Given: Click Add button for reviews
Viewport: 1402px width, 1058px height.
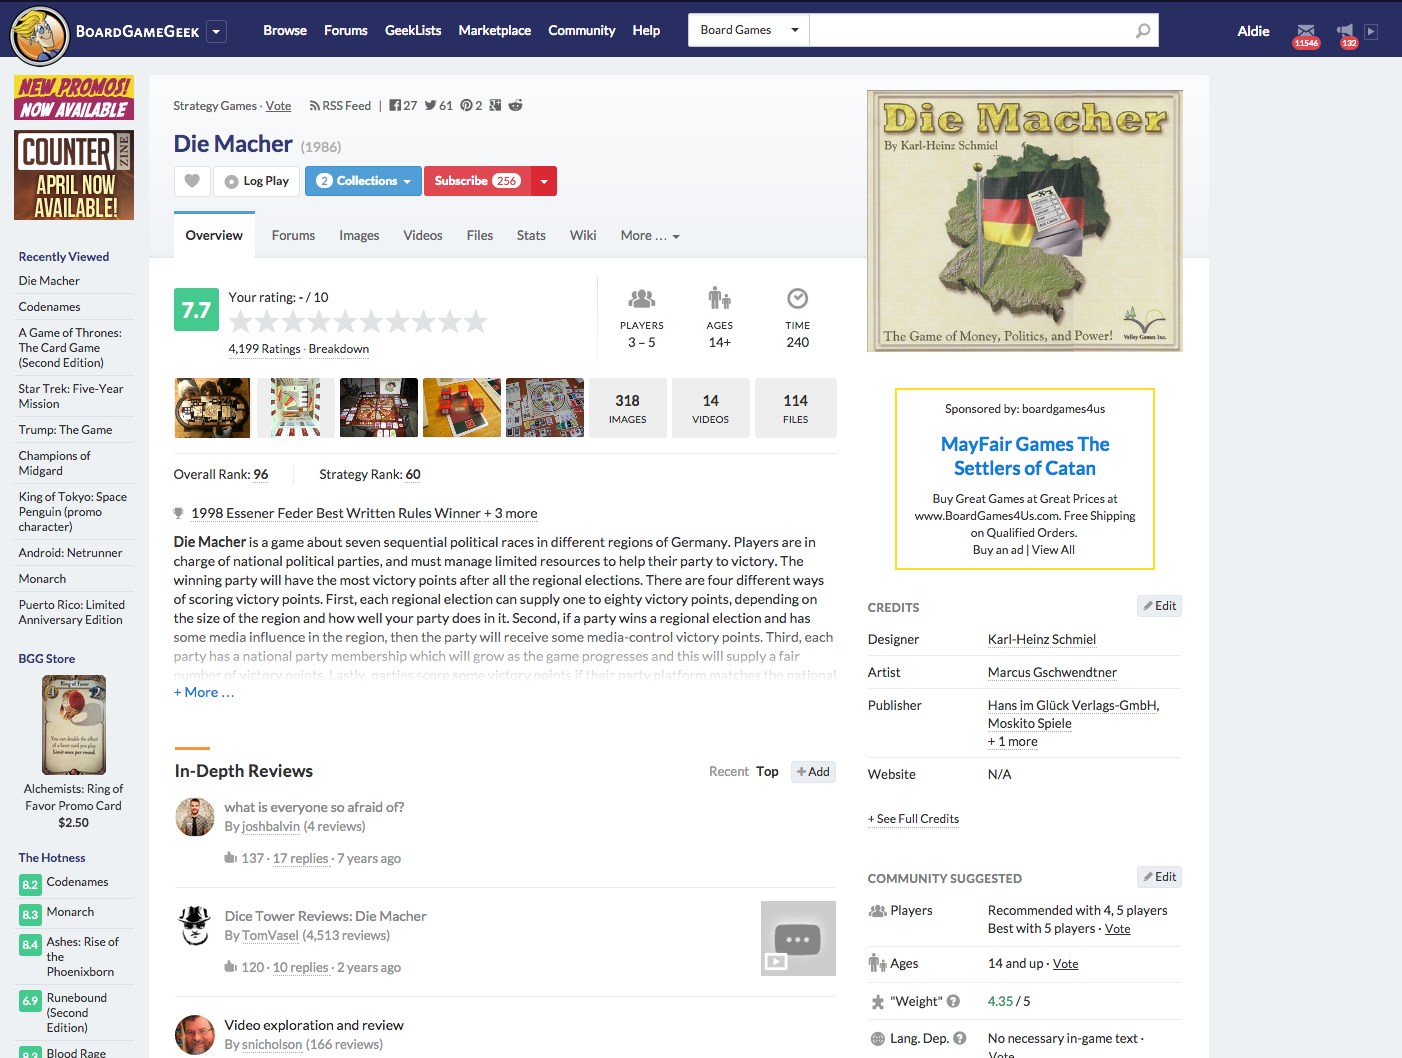Looking at the screenshot, I should (x=813, y=772).
